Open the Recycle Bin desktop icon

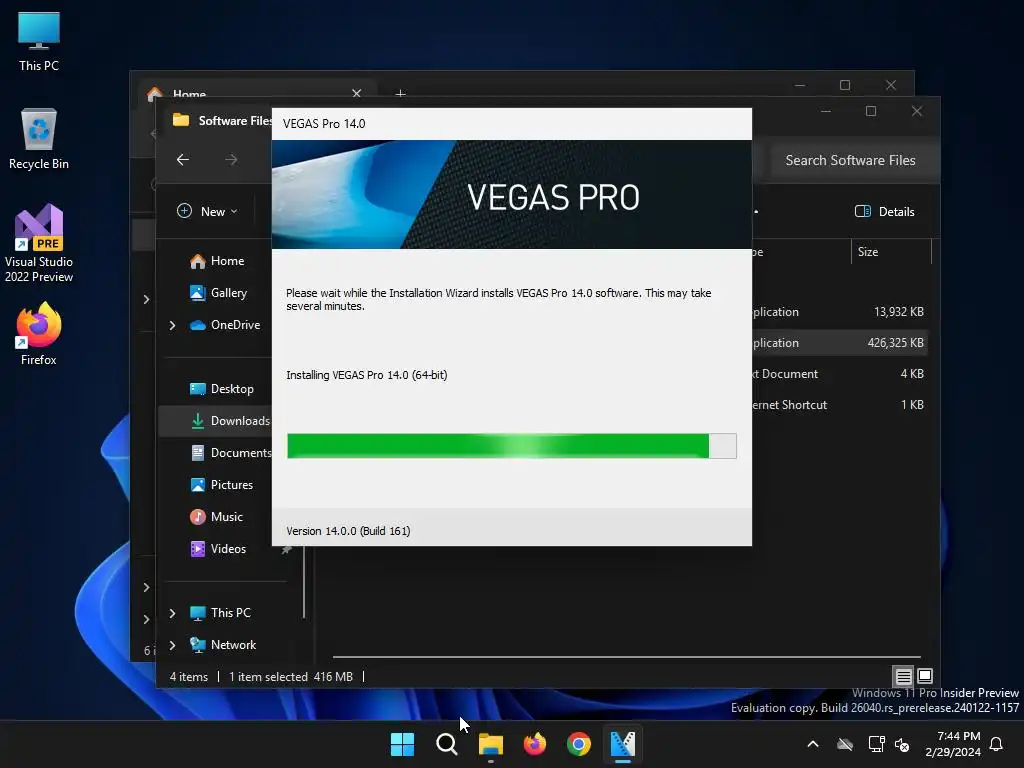39,139
